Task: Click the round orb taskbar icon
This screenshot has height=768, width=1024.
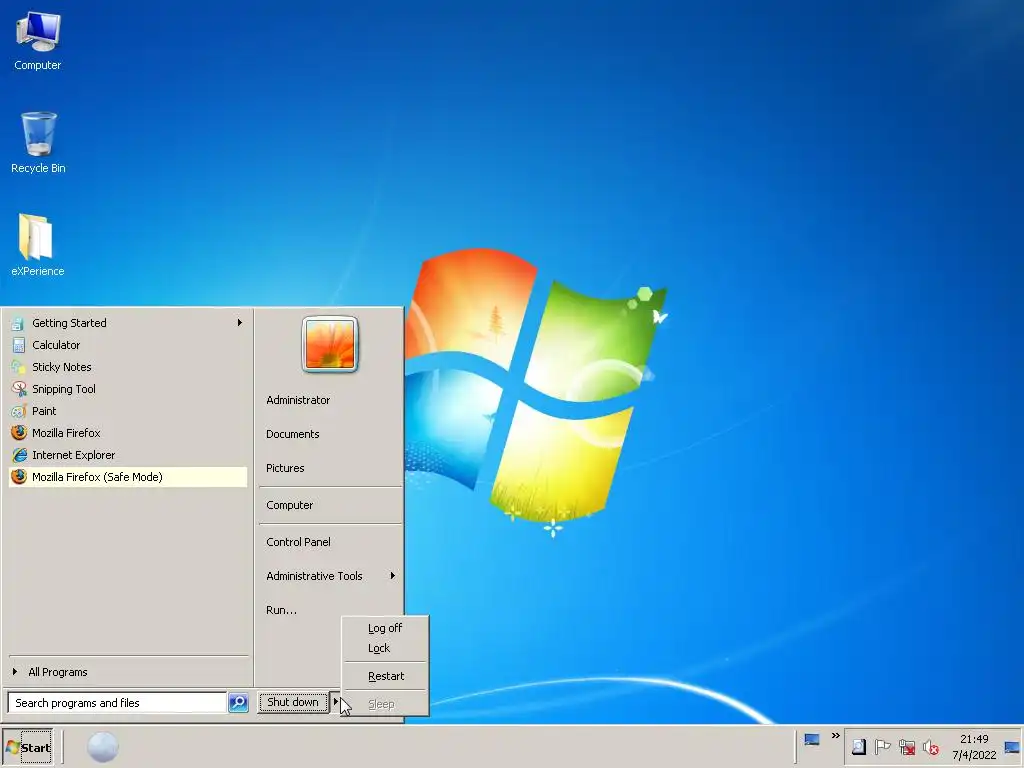Action: 103,747
